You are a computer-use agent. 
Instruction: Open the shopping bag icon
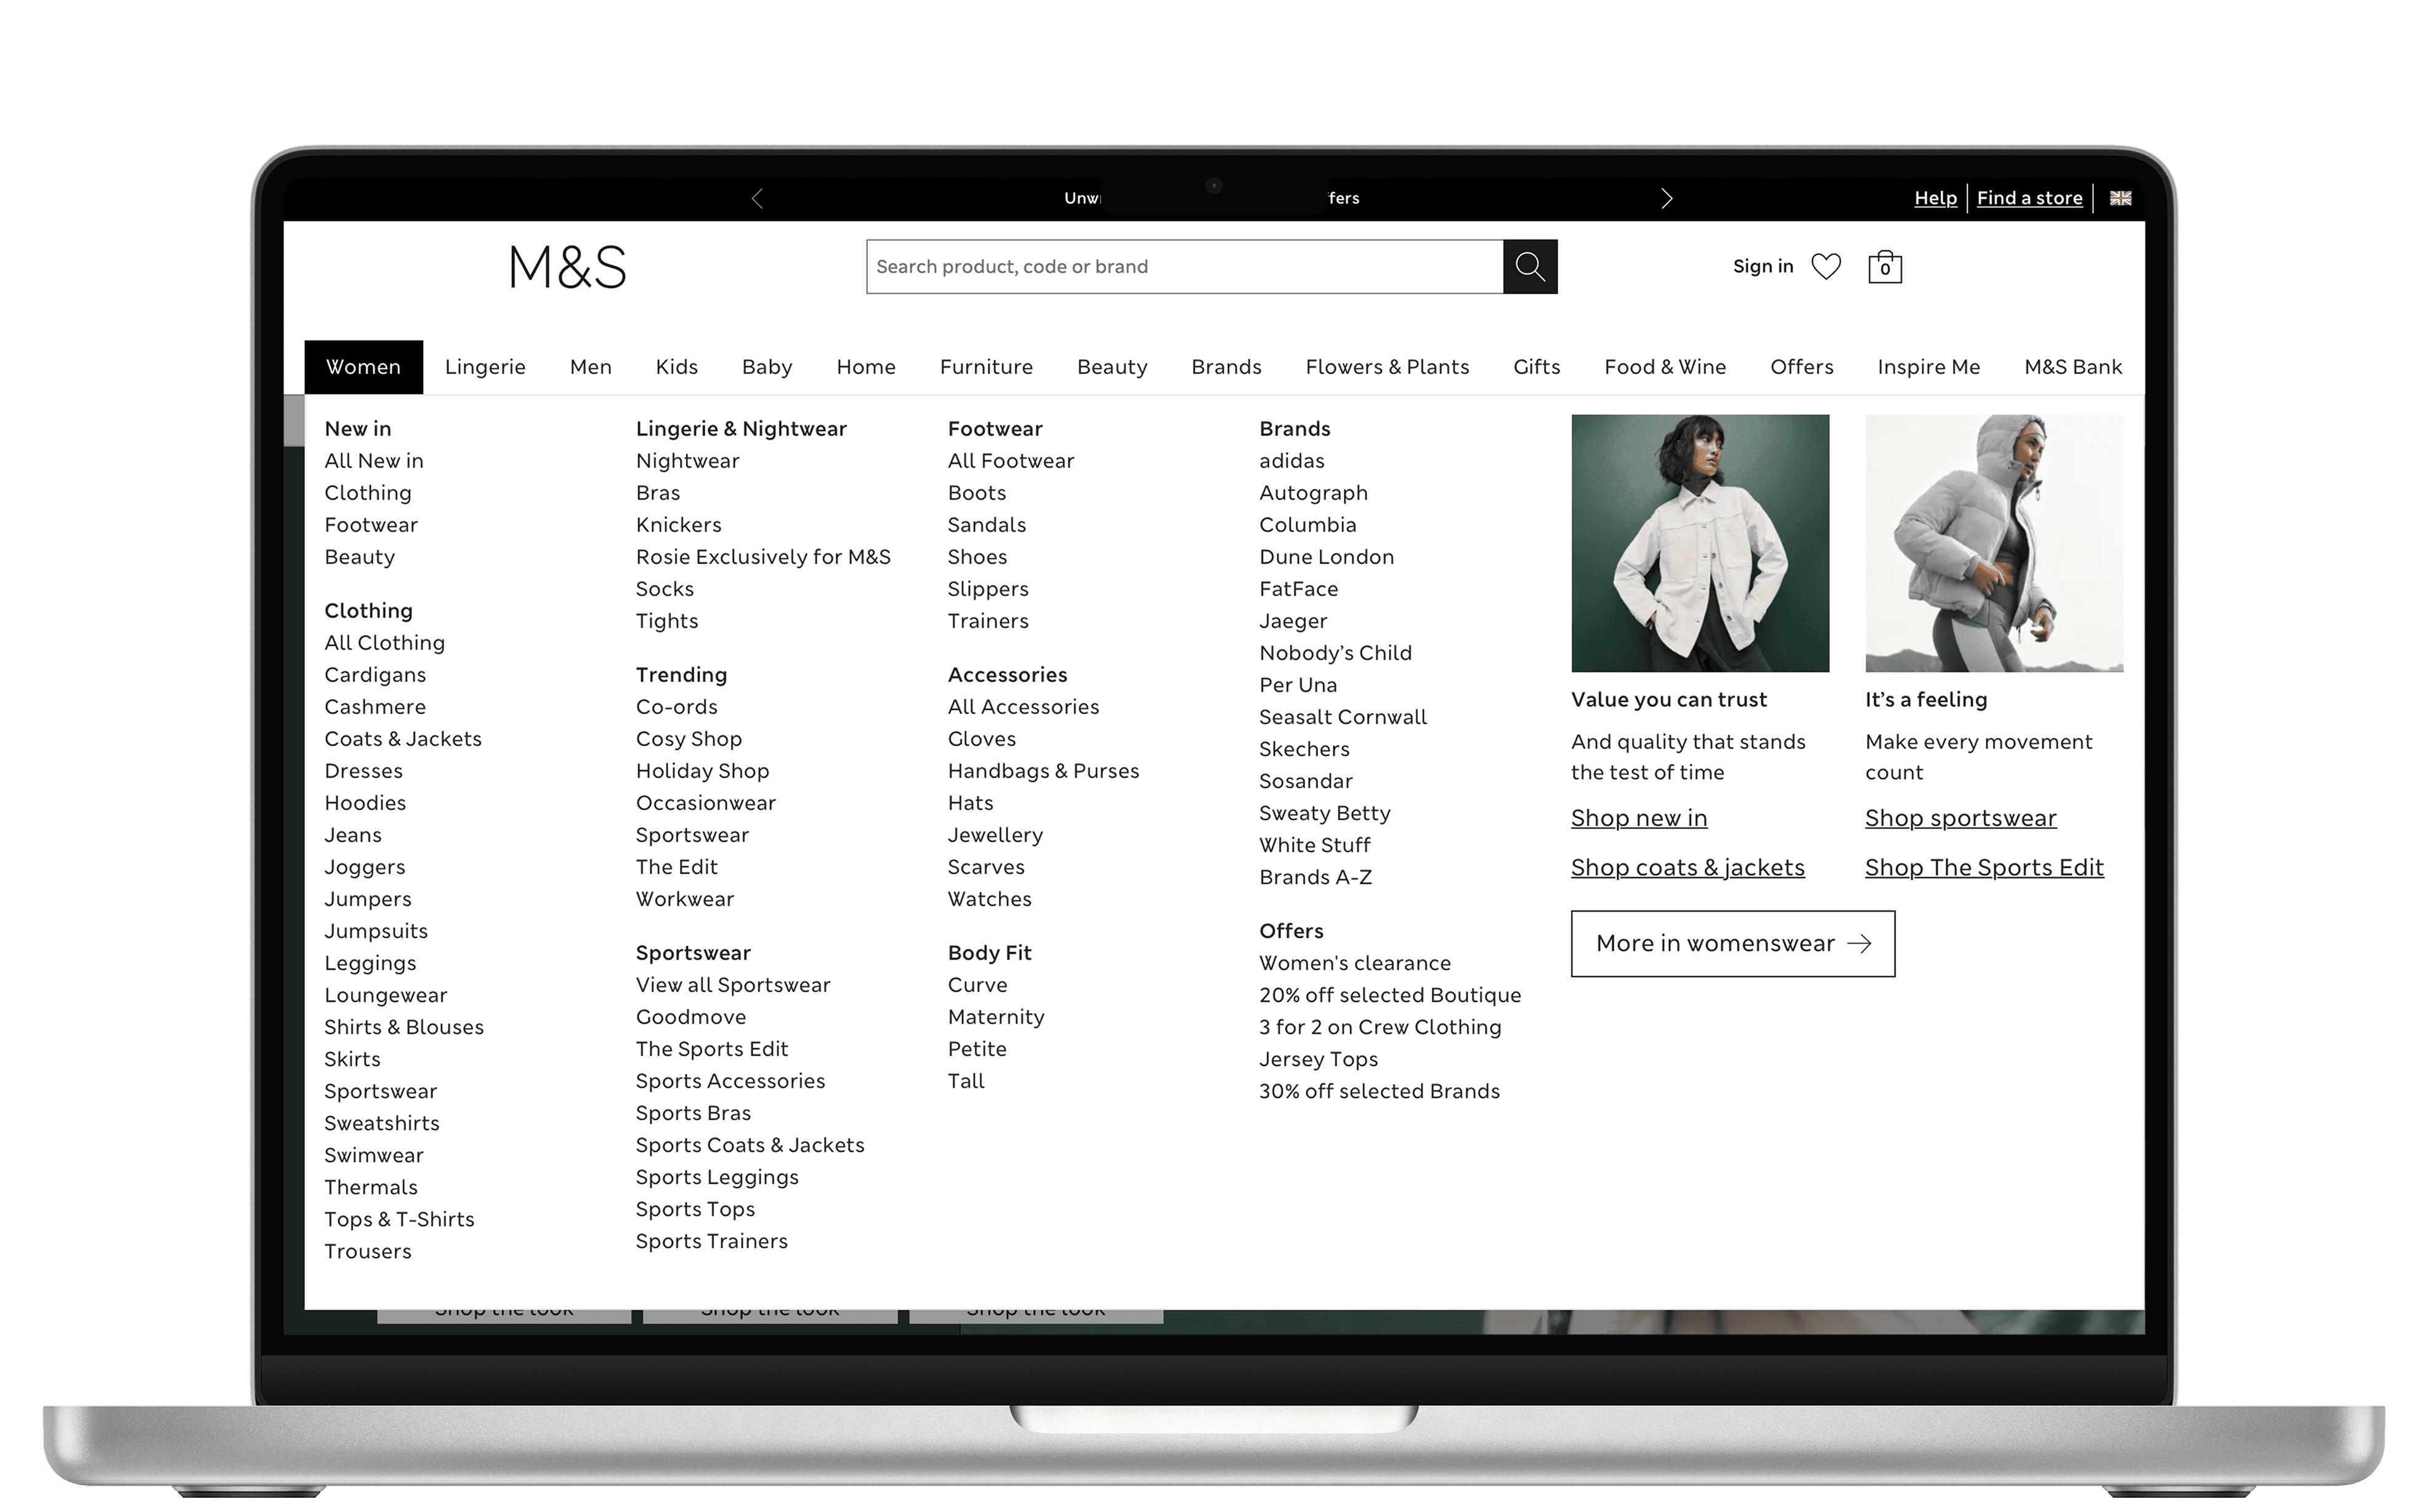coord(1884,266)
